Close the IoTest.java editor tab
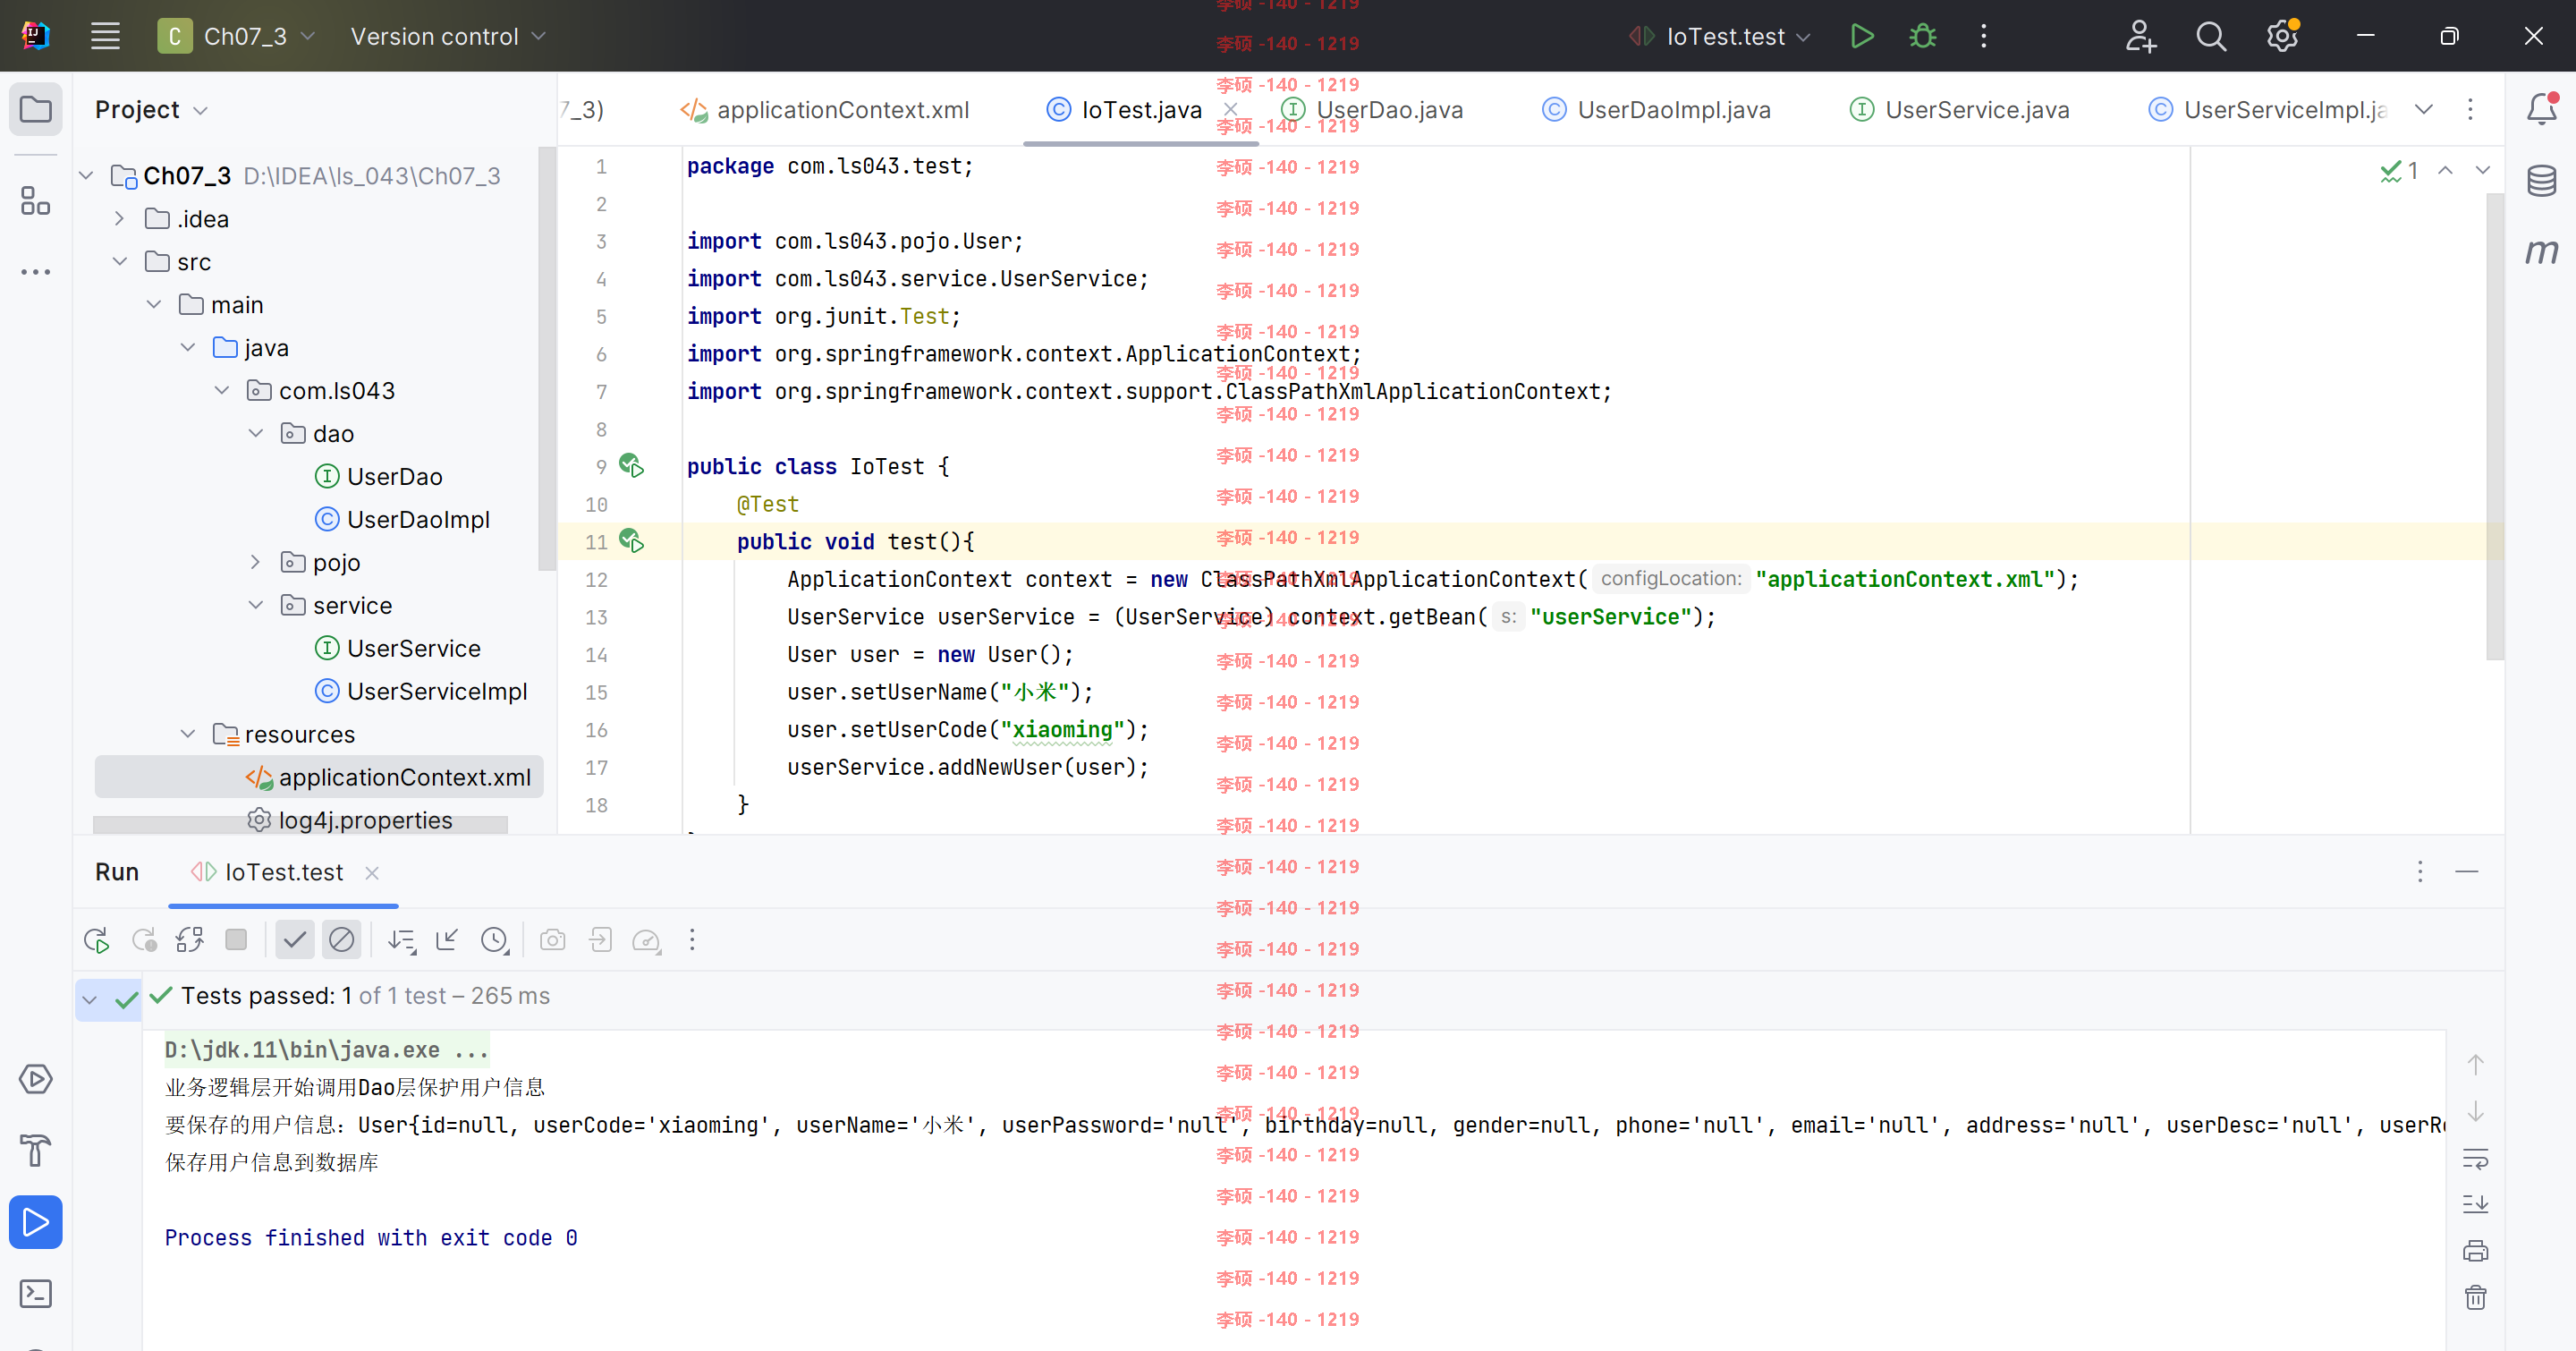The height and width of the screenshot is (1351, 2576). click(x=1231, y=109)
